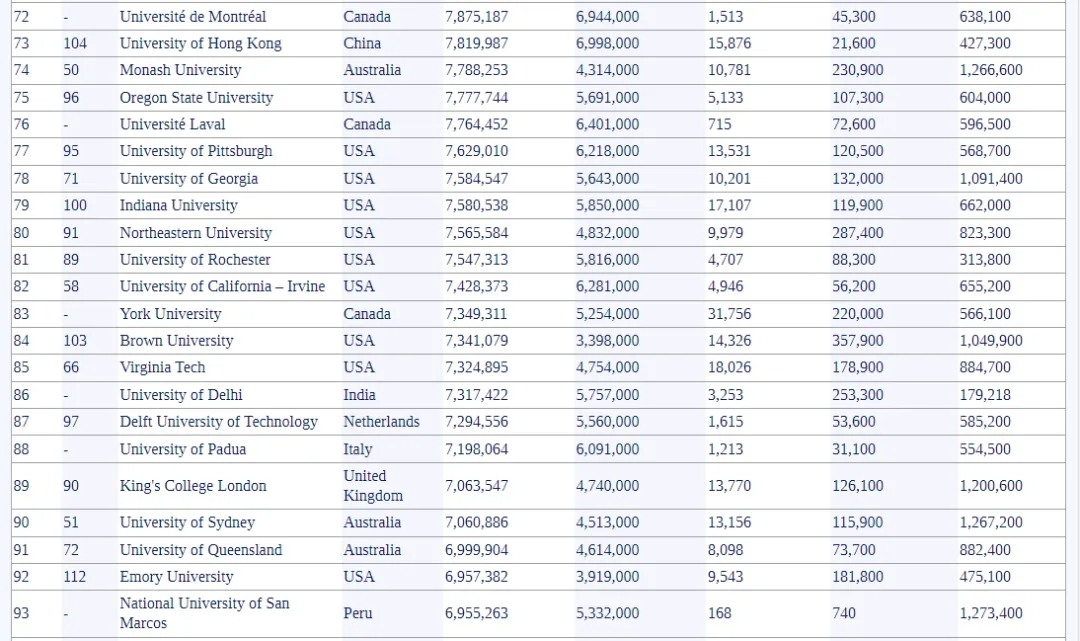The height and width of the screenshot is (641, 1080).
Task: Click the University of Padua name
Action: 182,449
